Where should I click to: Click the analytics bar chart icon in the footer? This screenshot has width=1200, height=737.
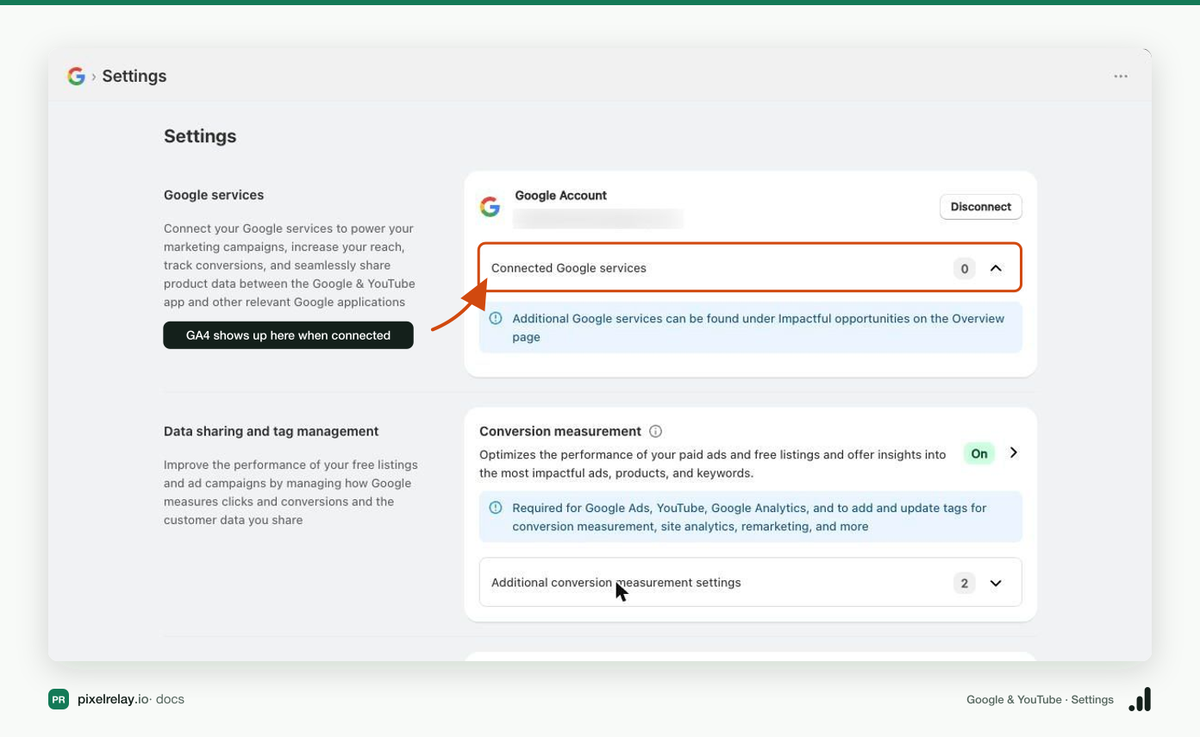[1140, 699]
